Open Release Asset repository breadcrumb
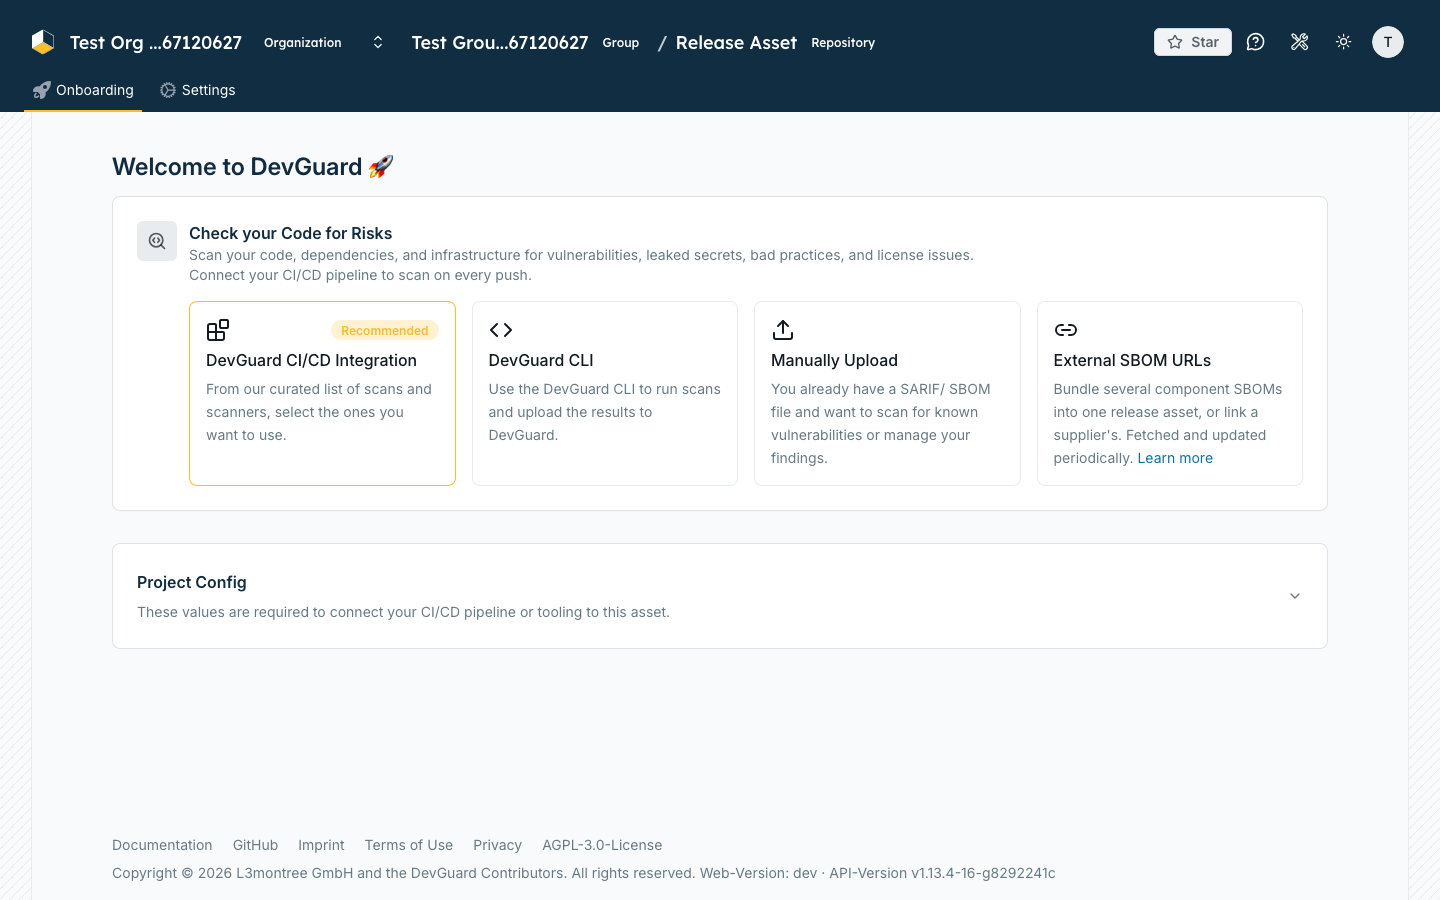The height and width of the screenshot is (900, 1440). pyautogui.click(x=736, y=42)
